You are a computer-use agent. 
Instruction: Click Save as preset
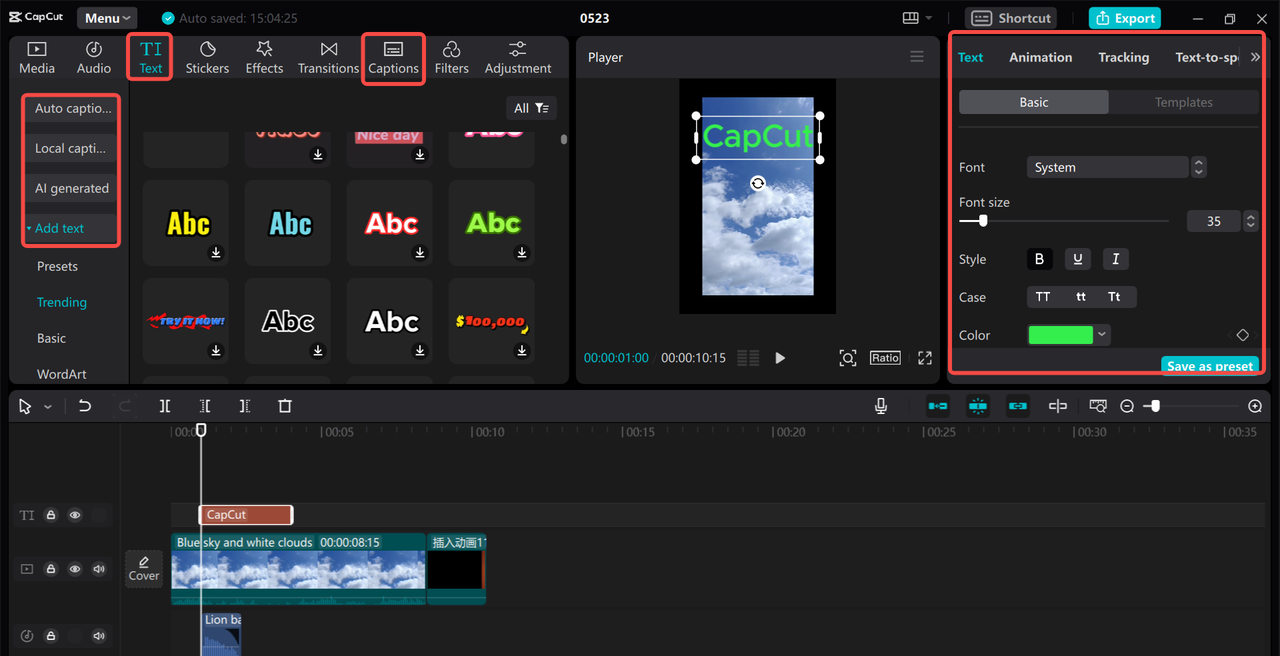1210,365
